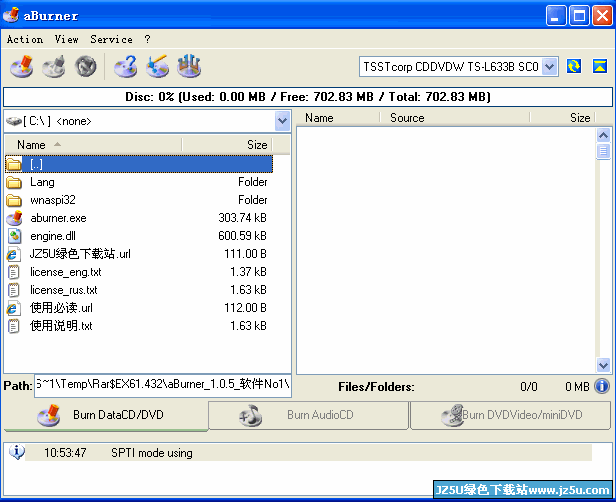Click the eject drive icon
Viewport: 616px width, 502px height.
click(599, 66)
